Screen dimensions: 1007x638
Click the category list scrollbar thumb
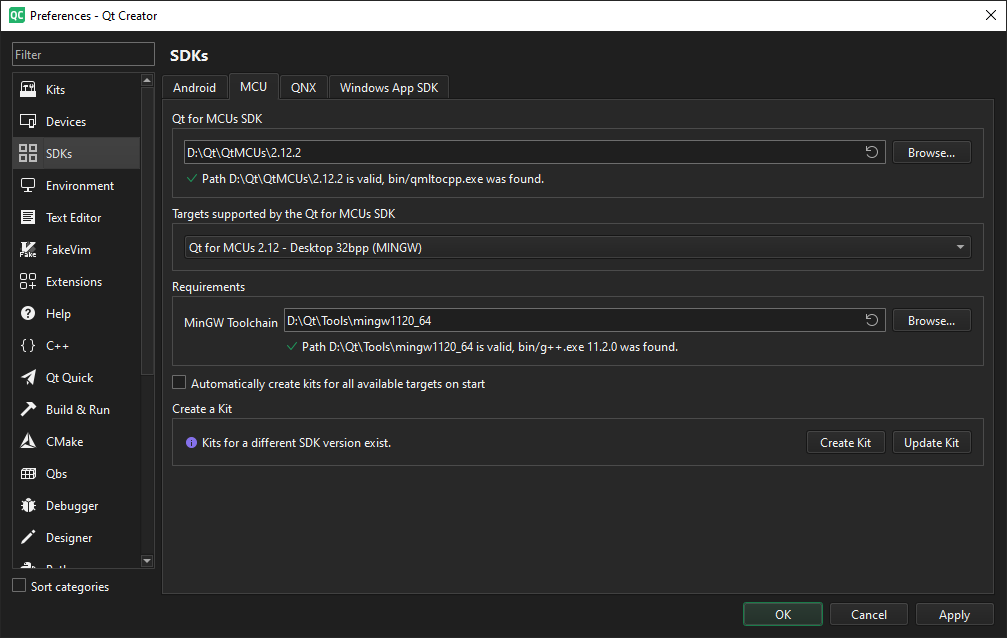pyautogui.click(x=147, y=231)
